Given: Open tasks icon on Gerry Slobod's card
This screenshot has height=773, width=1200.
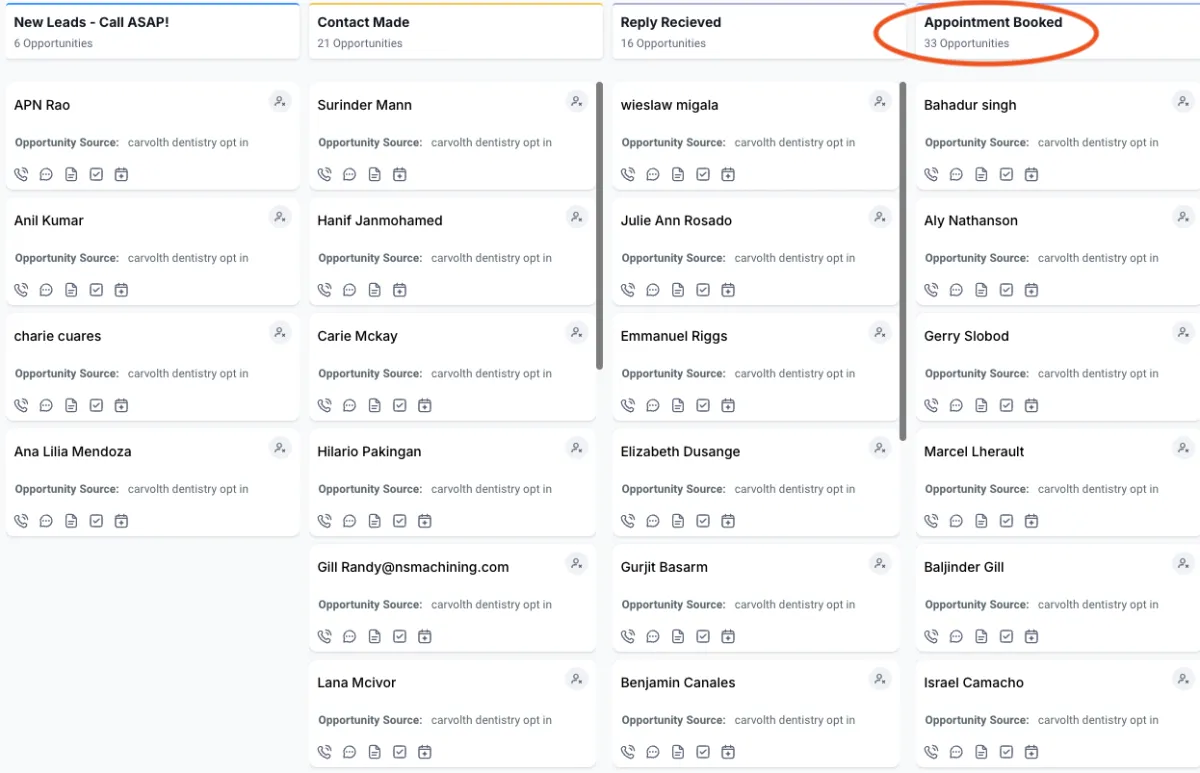Looking at the screenshot, I should point(1006,405).
